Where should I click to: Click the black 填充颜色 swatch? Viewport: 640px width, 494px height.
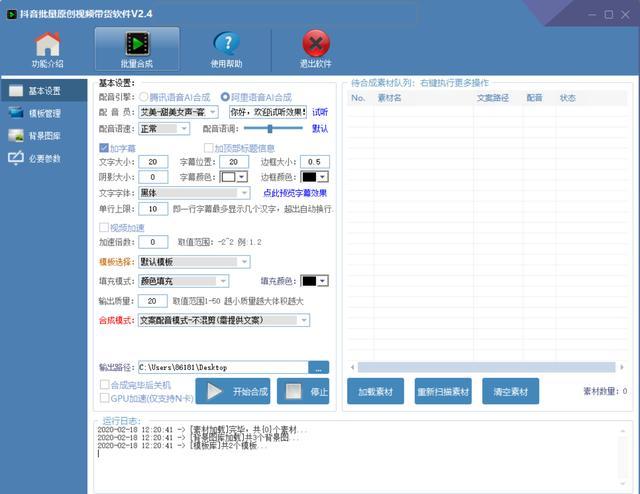coord(309,281)
